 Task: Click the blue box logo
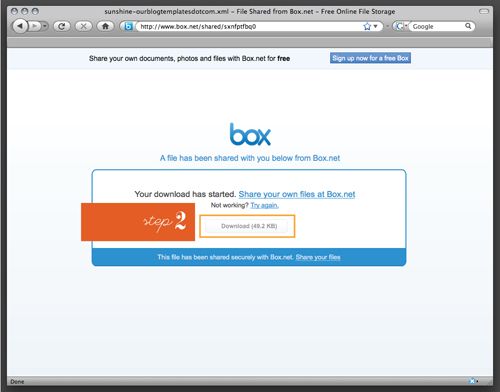pos(250,134)
